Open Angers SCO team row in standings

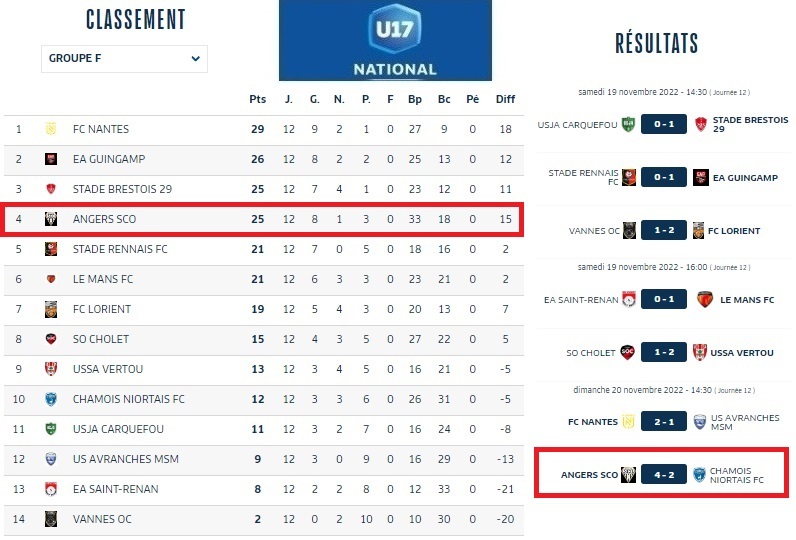pyautogui.click(x=104, y=219)
